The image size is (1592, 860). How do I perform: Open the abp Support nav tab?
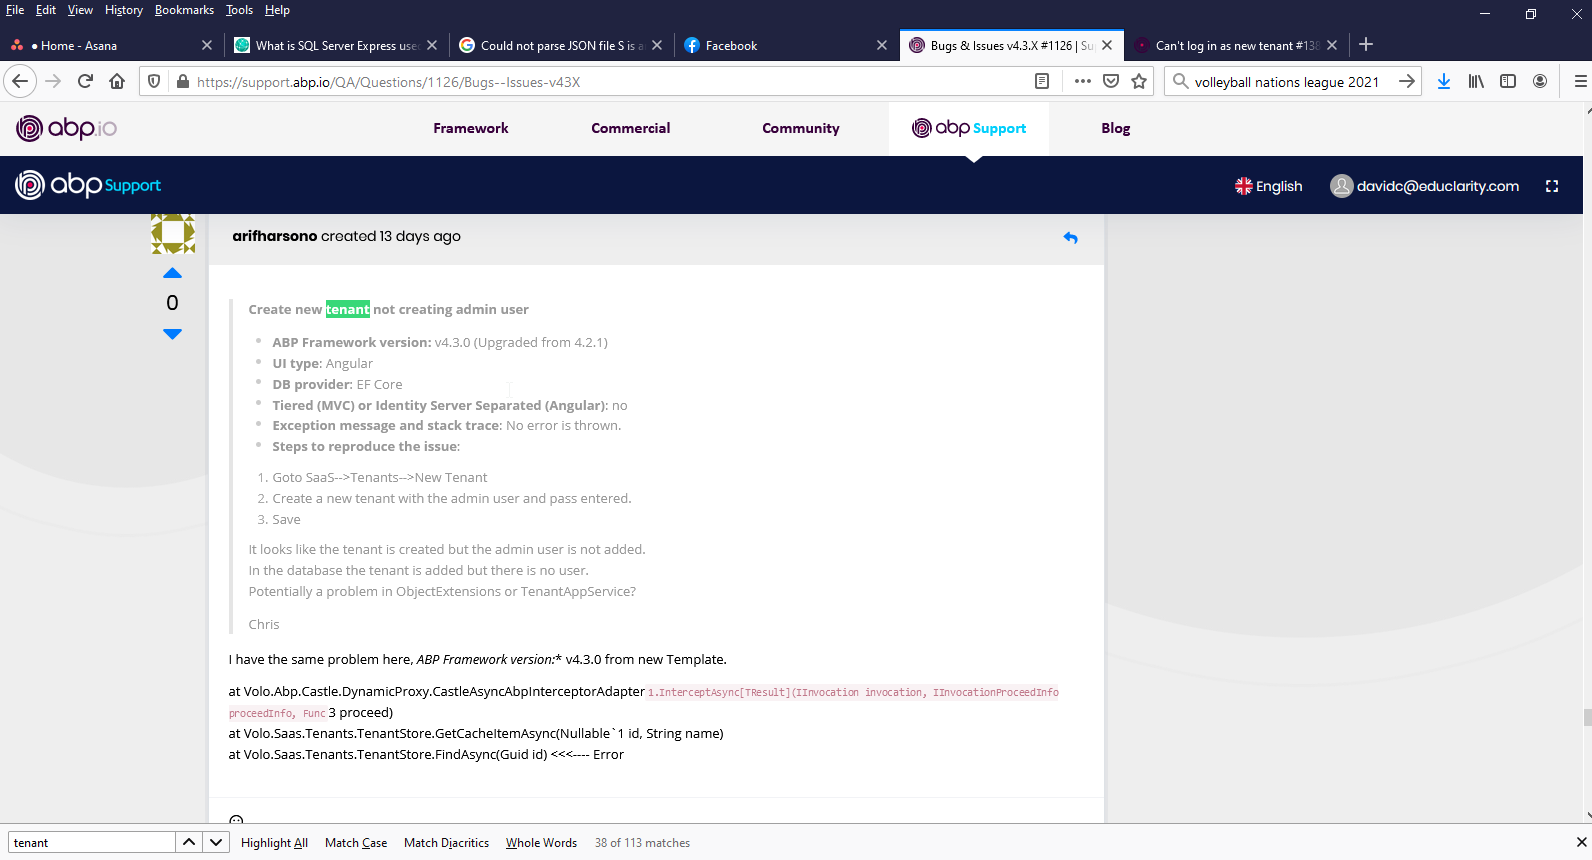(x=969, y=128)
